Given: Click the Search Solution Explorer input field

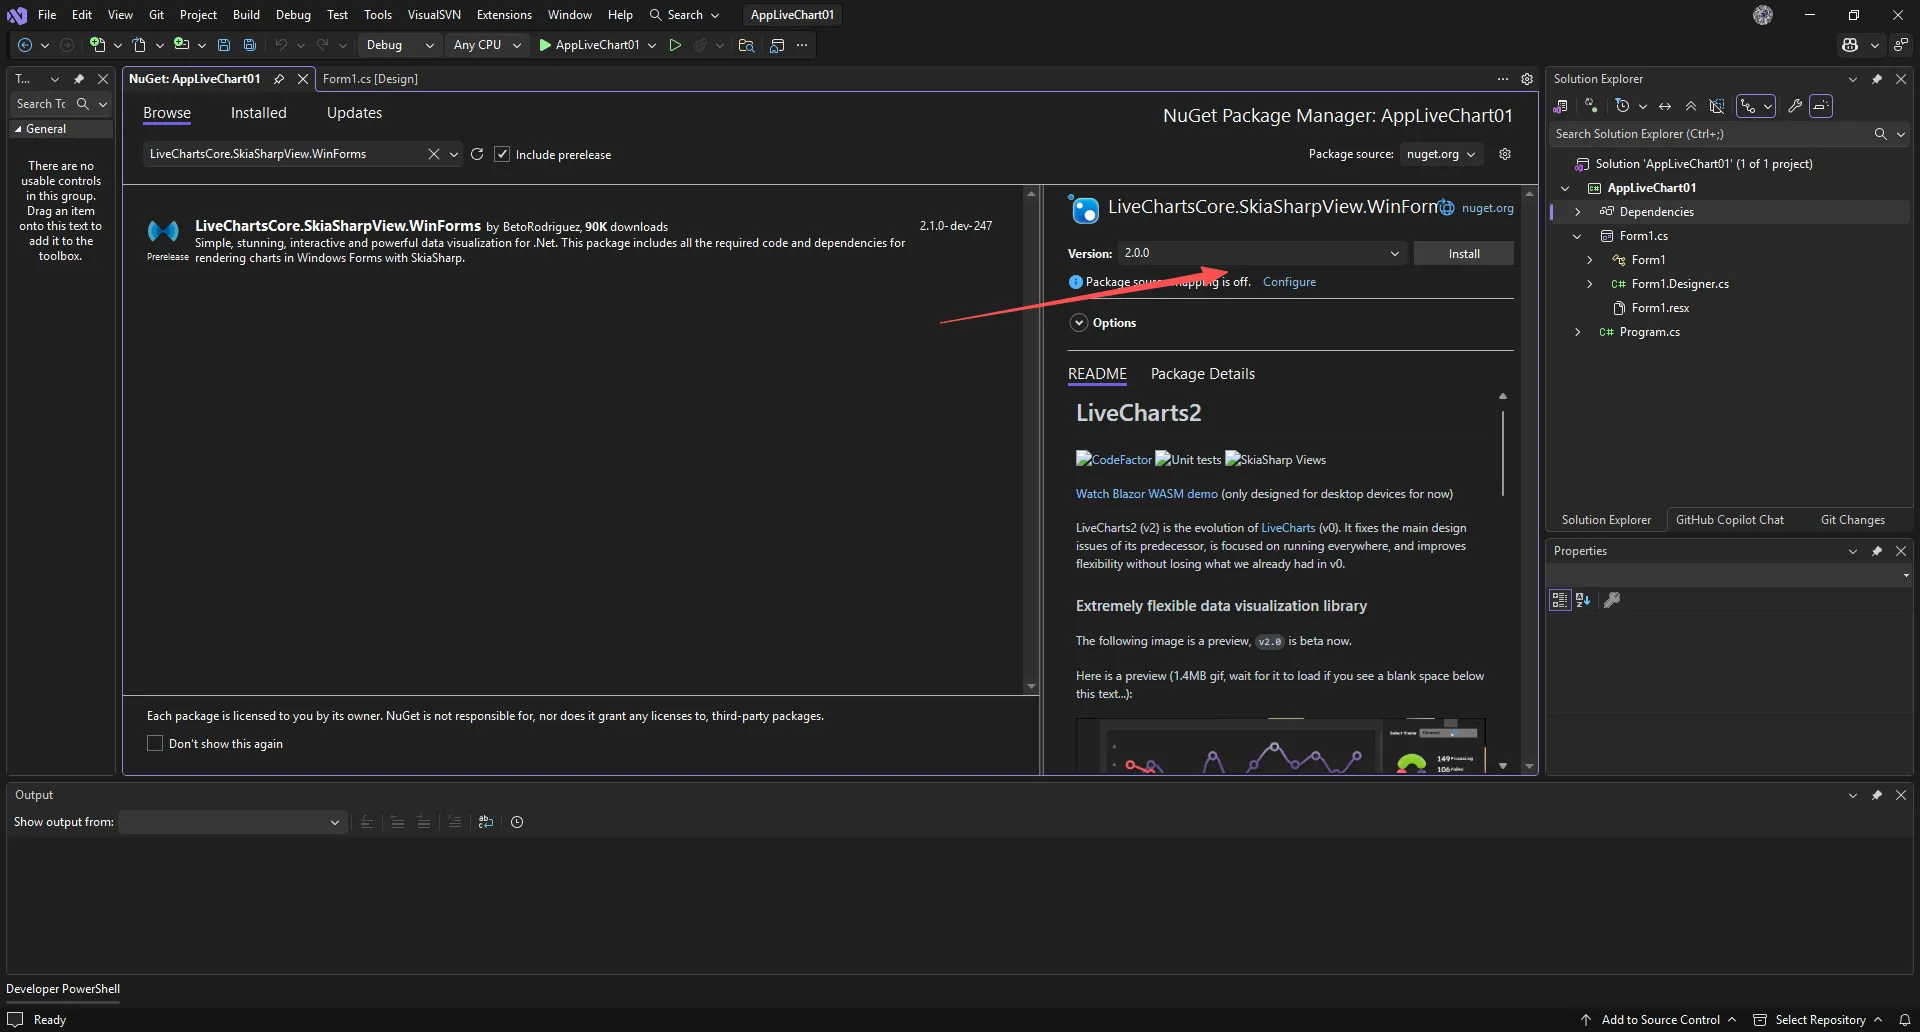Looking at the screenshot, I should point(1710,134).
